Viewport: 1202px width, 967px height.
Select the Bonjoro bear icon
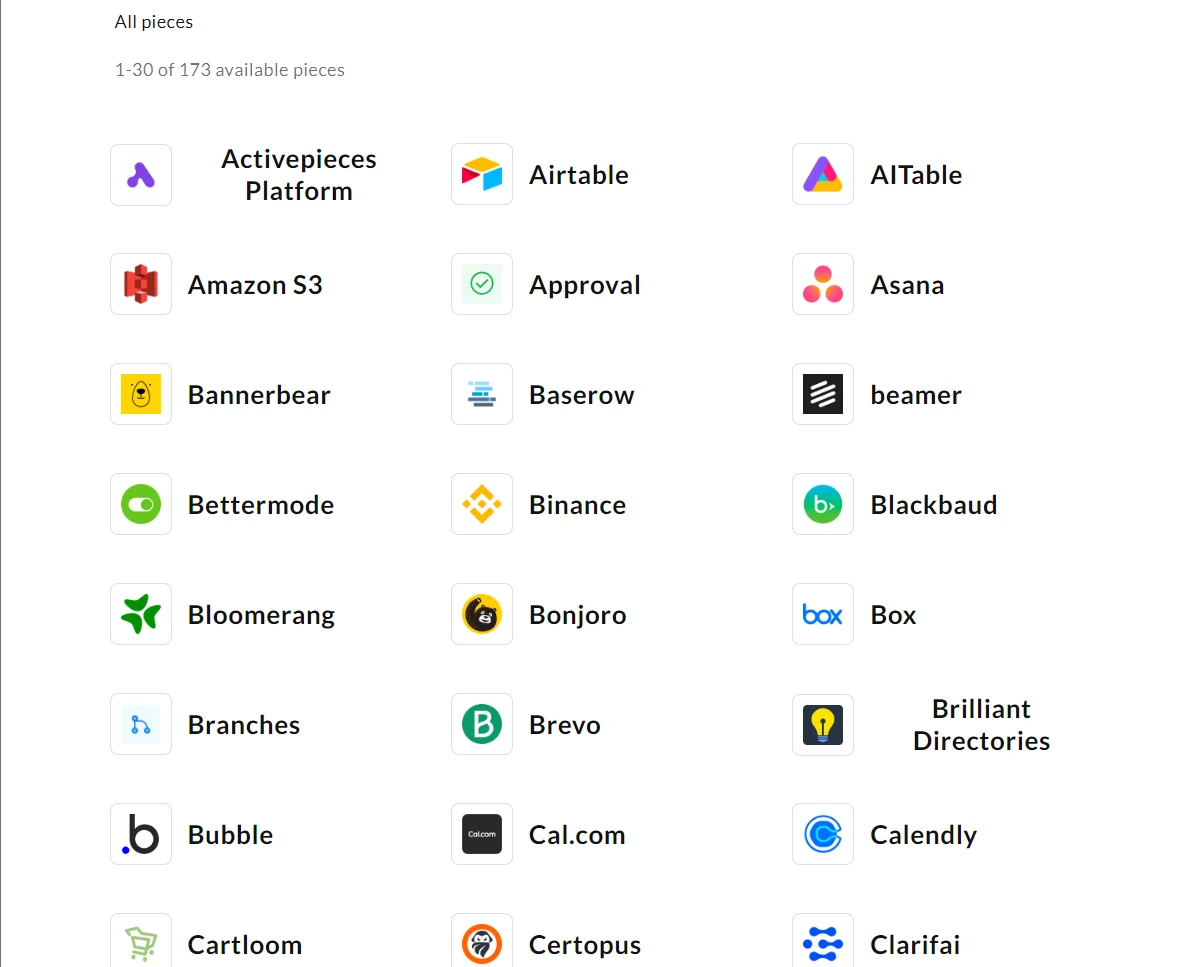tap(482, 614)
